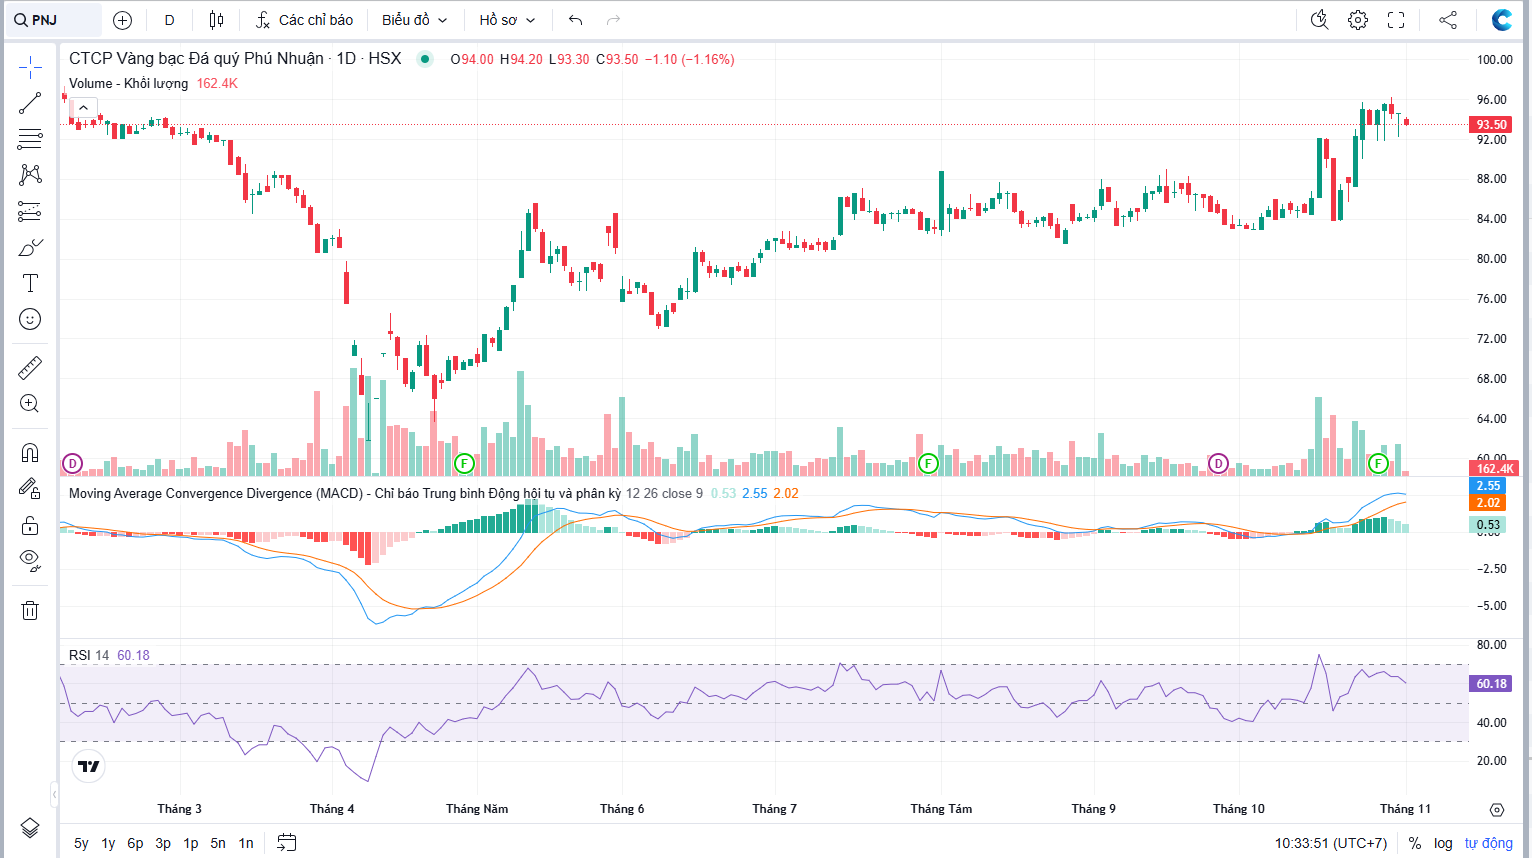The width and height of the screenshot is (1532, 858).
Task: Select the 3p time range
Action: (163, 843)
